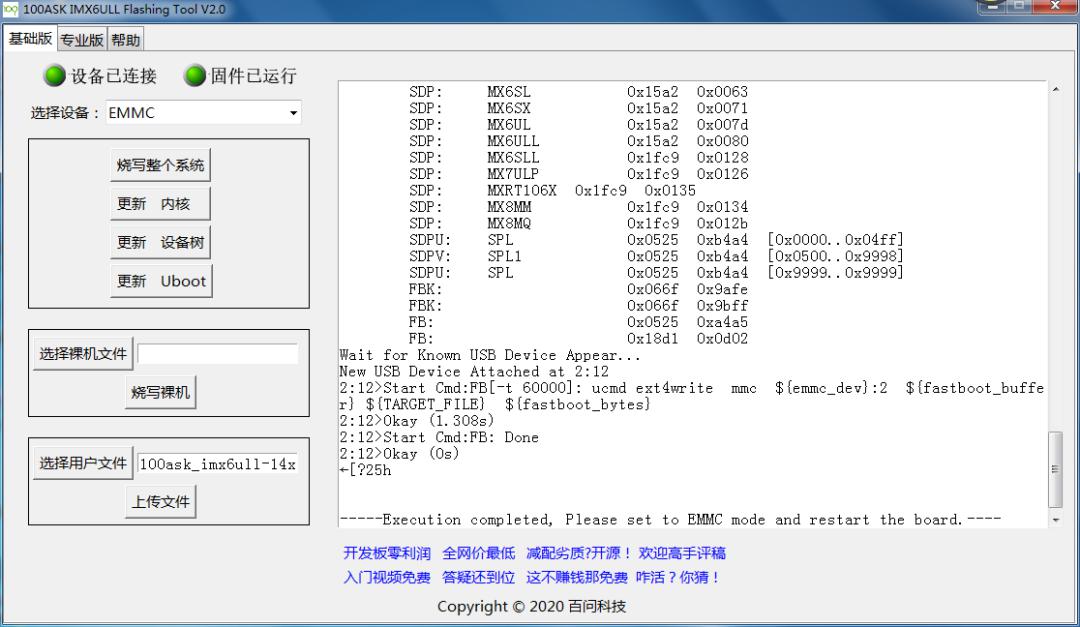Click the log scrollbar up arrow

1055,90
